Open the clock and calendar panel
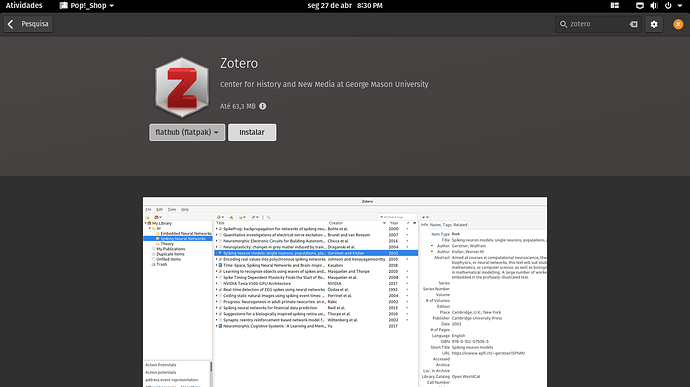Viewport: 690px width, 387px height. (x=345, y=5)
